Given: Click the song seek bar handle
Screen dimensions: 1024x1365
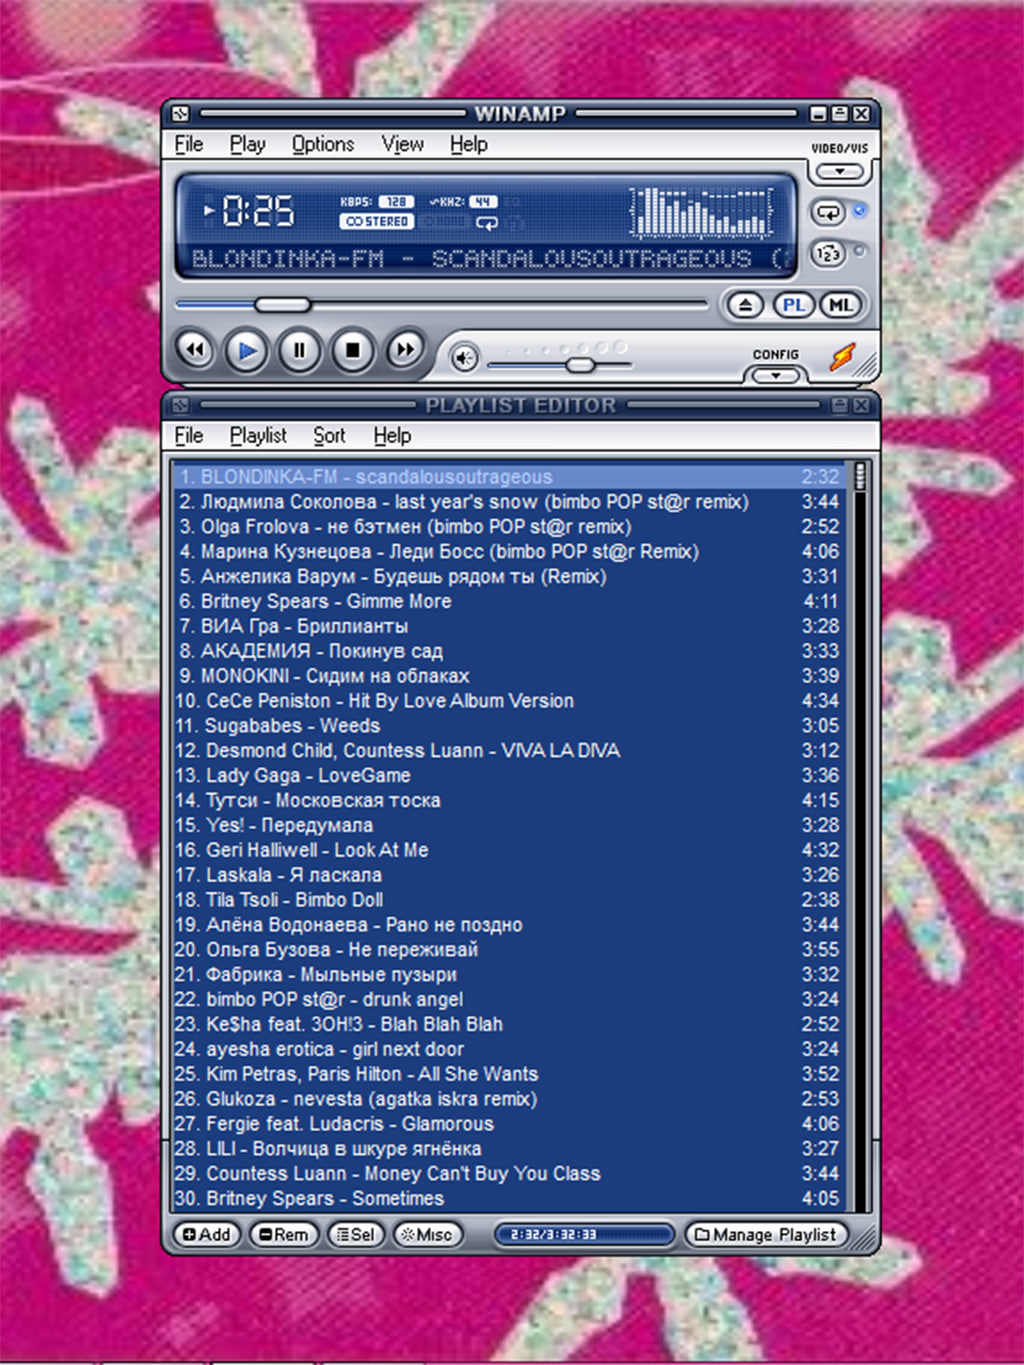Looking at the screenshot, I should point(282,304).
